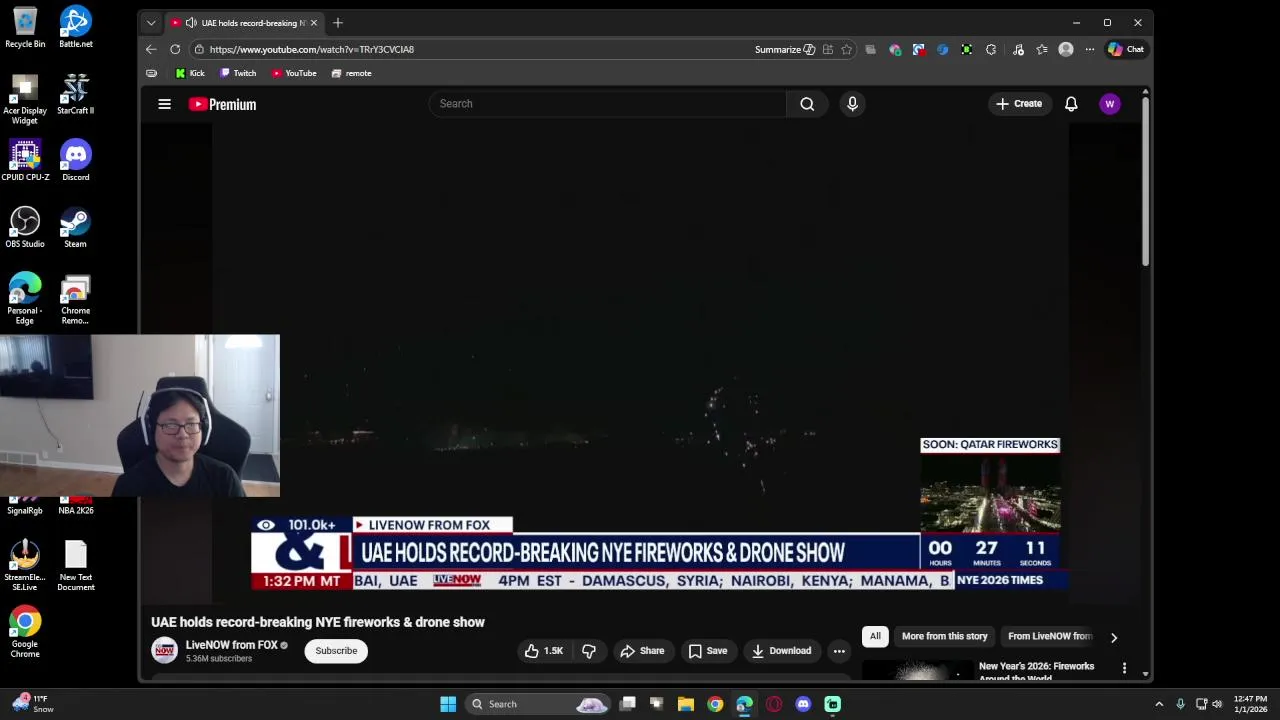
Task: Select More from this story chip
Action: [x=944, y=636]
